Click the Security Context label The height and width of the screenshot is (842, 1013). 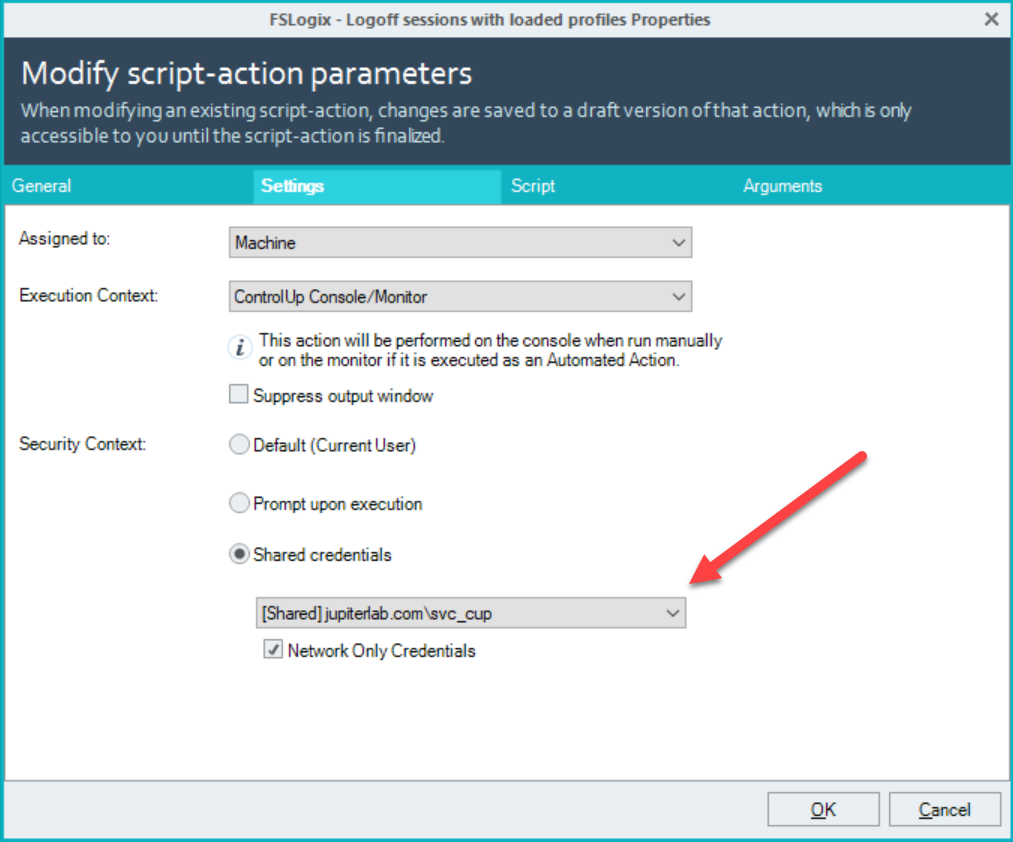[x=83, y=444]
